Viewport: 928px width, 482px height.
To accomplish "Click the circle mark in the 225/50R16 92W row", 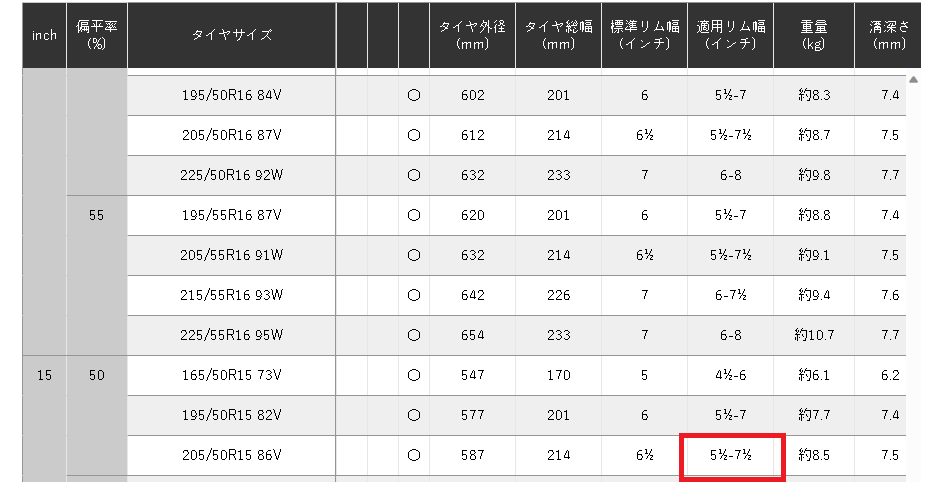I will click(413, 176).
